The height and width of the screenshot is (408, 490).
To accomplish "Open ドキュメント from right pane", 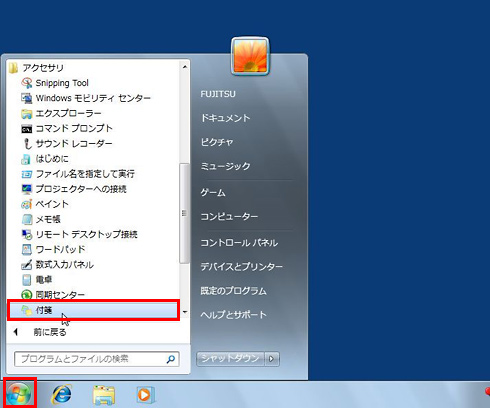I will point(225,118).
